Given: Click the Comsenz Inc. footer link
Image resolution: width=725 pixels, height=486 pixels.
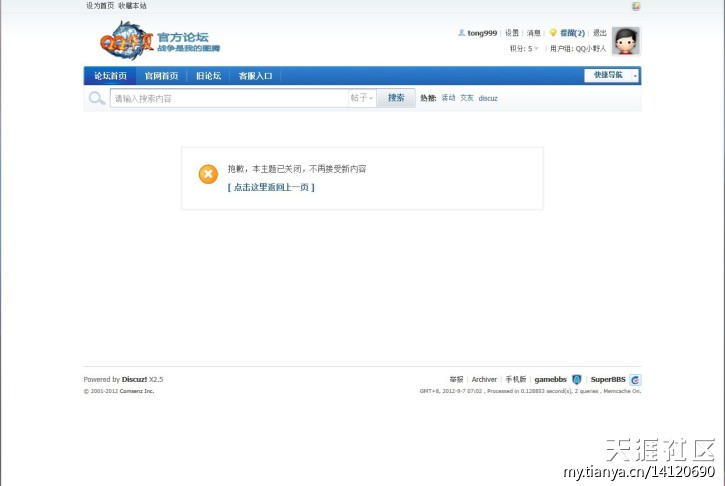Looking at the screenshot, I should [x=136, y=391].
